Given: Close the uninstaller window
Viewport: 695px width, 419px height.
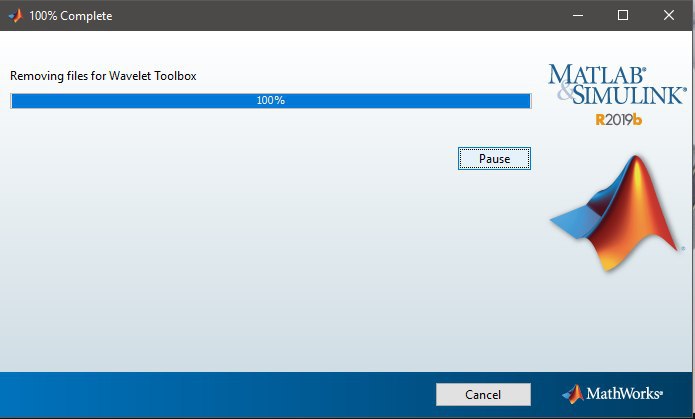Looking at the screenshot, I should pos(668,16).
